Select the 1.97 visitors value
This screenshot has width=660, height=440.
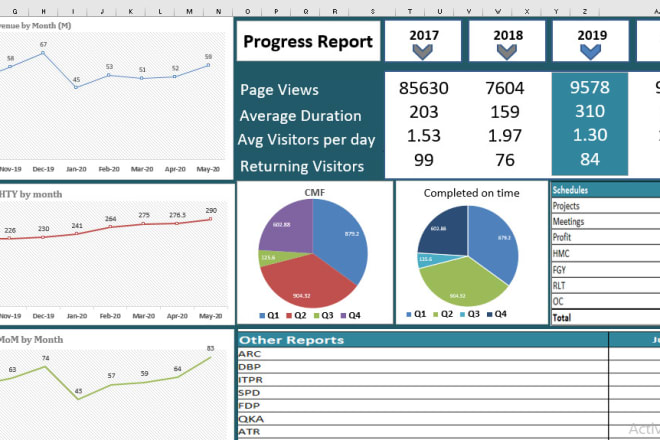[505, 136]
